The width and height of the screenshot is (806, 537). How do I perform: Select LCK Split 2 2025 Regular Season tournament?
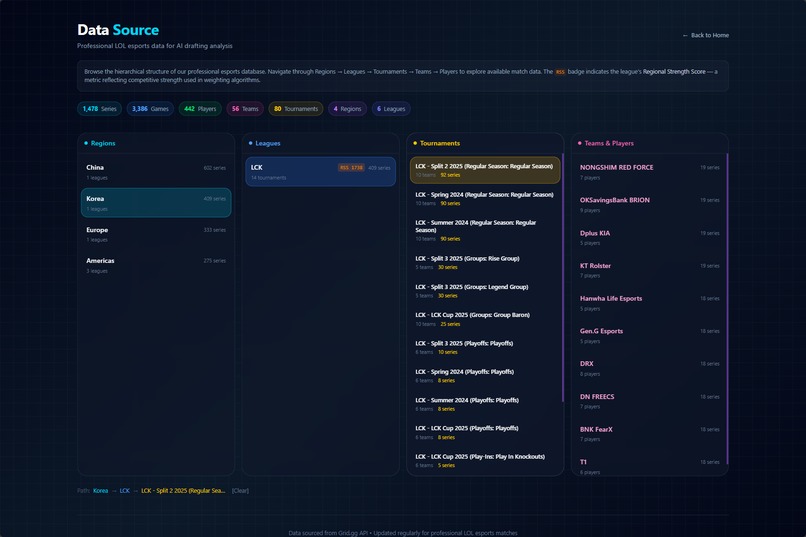point(485,170)
